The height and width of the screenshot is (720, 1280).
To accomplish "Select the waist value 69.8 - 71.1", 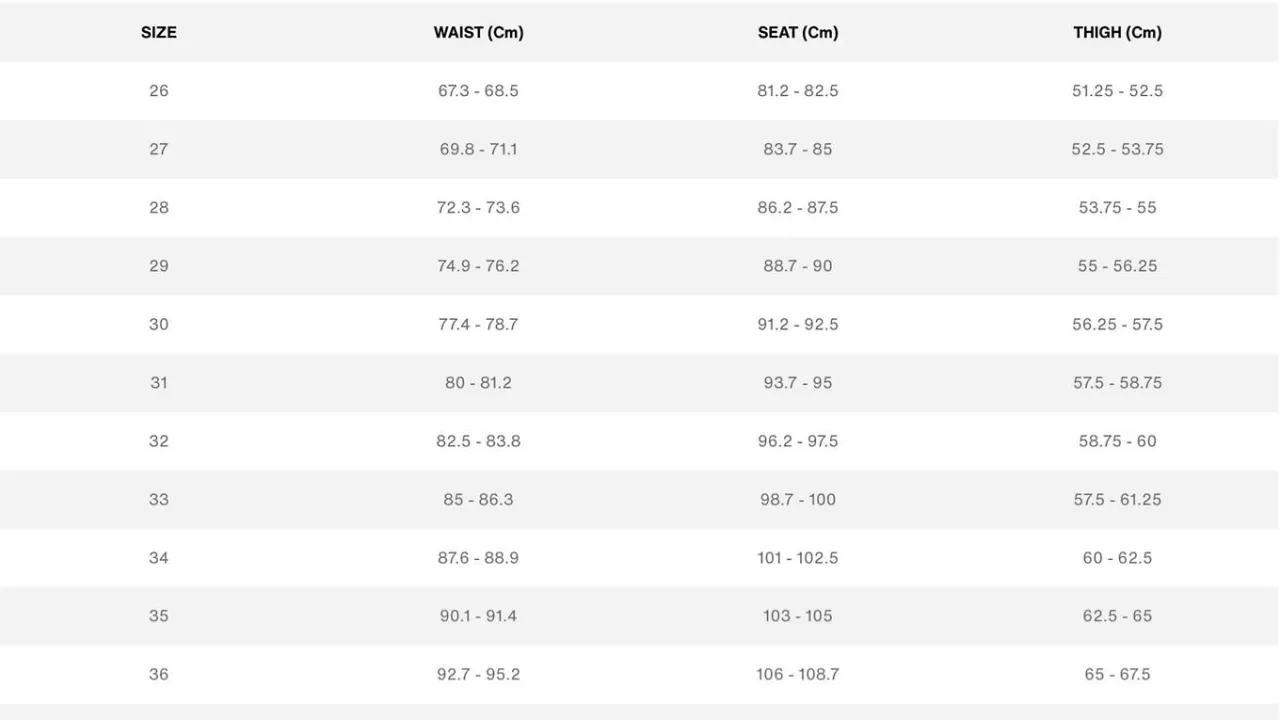I will [x=478, y=149].
